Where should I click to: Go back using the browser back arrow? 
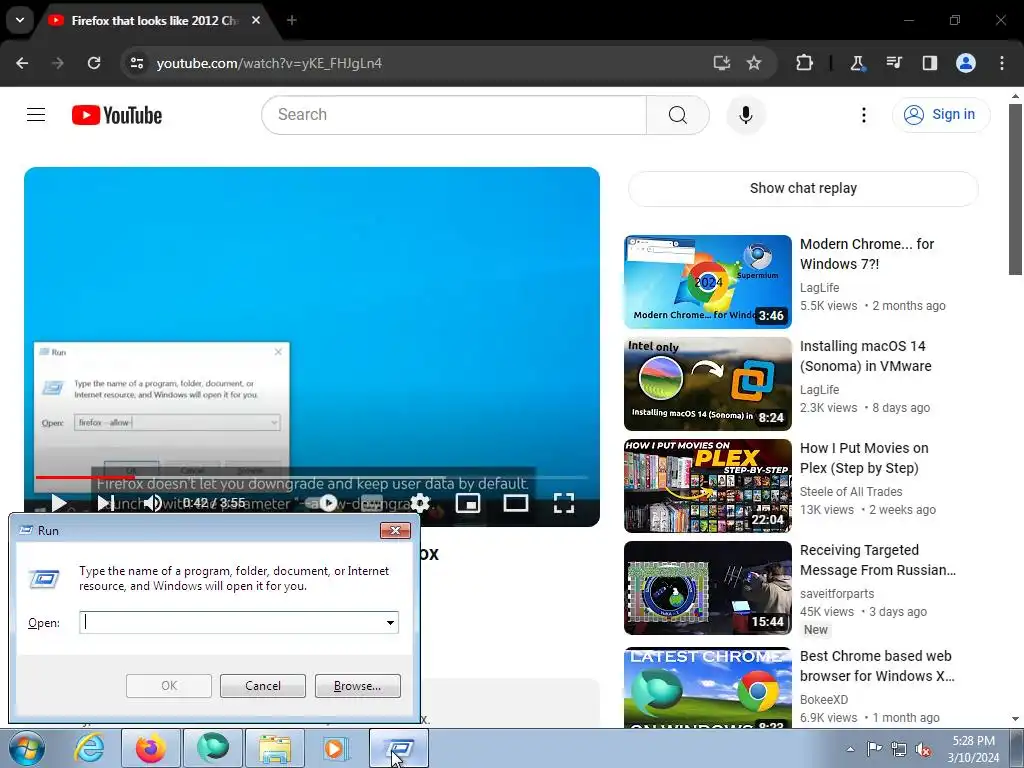click(22, 63)
